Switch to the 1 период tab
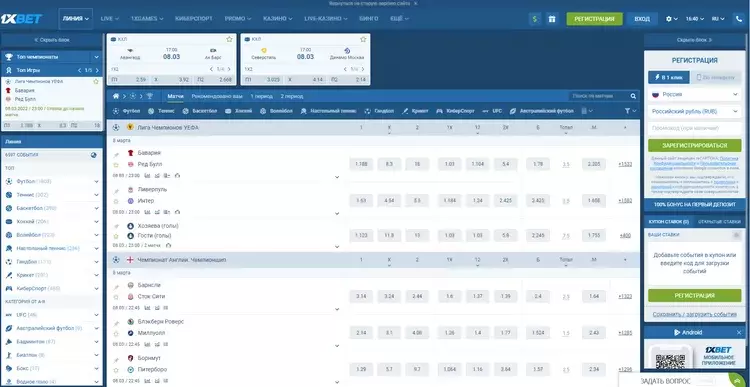The height and width of the screenshot is (387, 750). point(261,96)
